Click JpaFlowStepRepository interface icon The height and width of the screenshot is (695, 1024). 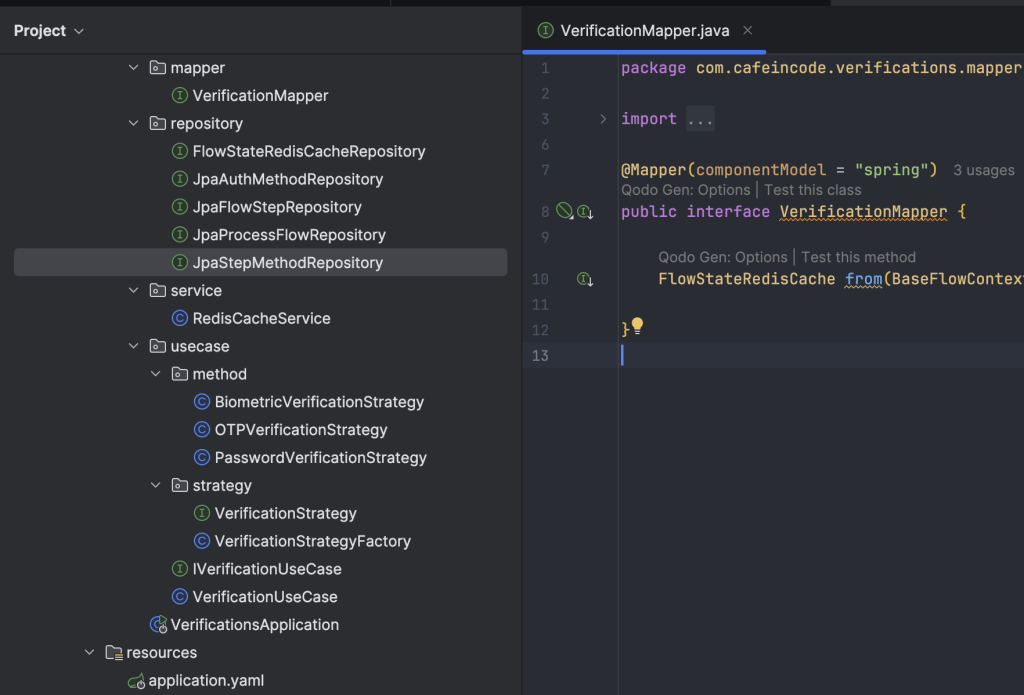[180, 206]
